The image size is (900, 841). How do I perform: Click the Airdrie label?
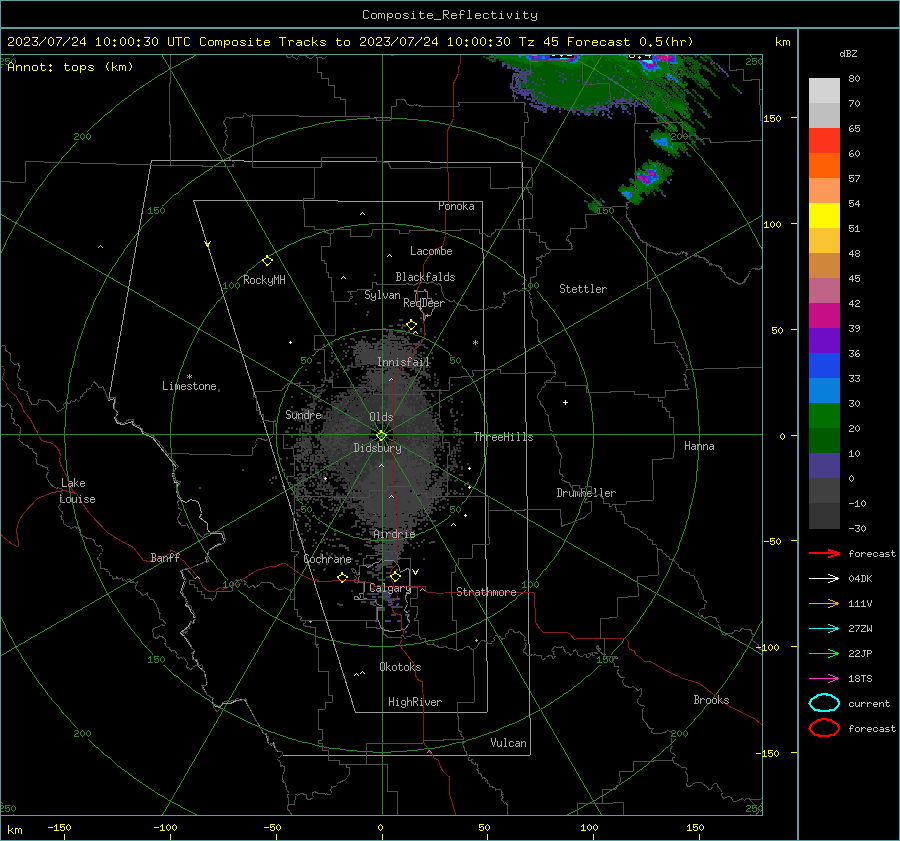394,534
